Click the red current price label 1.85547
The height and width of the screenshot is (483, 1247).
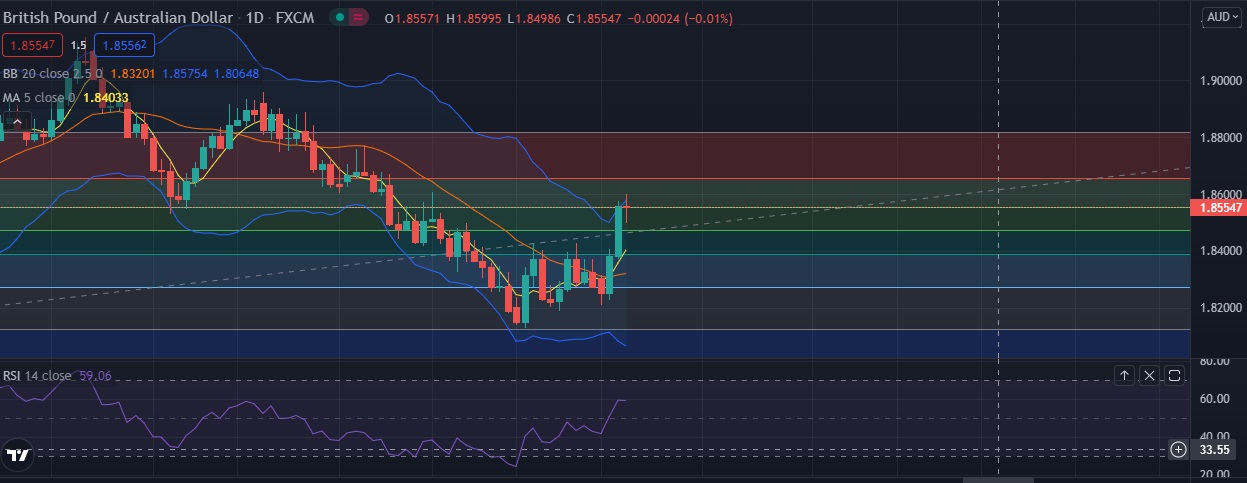1217,208
